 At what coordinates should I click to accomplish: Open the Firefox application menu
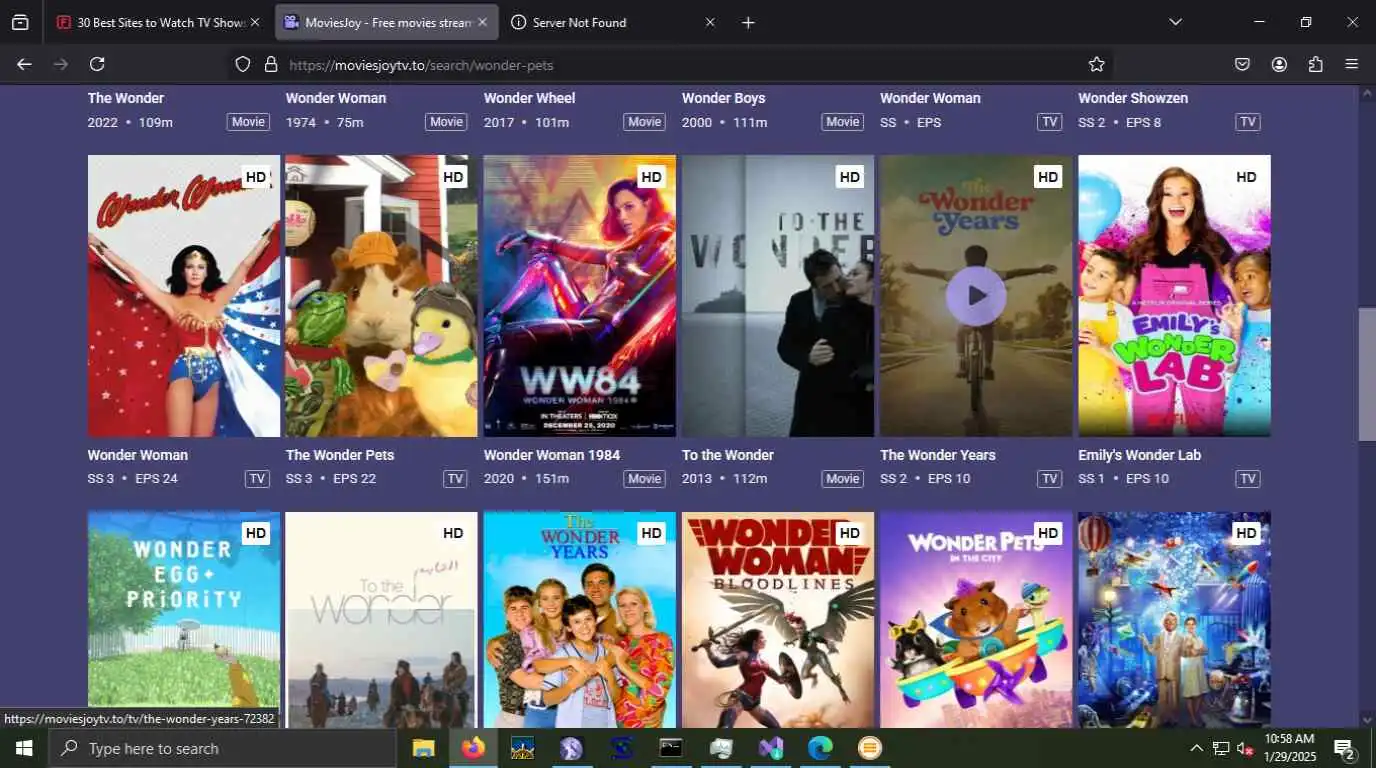(1352, 64)
